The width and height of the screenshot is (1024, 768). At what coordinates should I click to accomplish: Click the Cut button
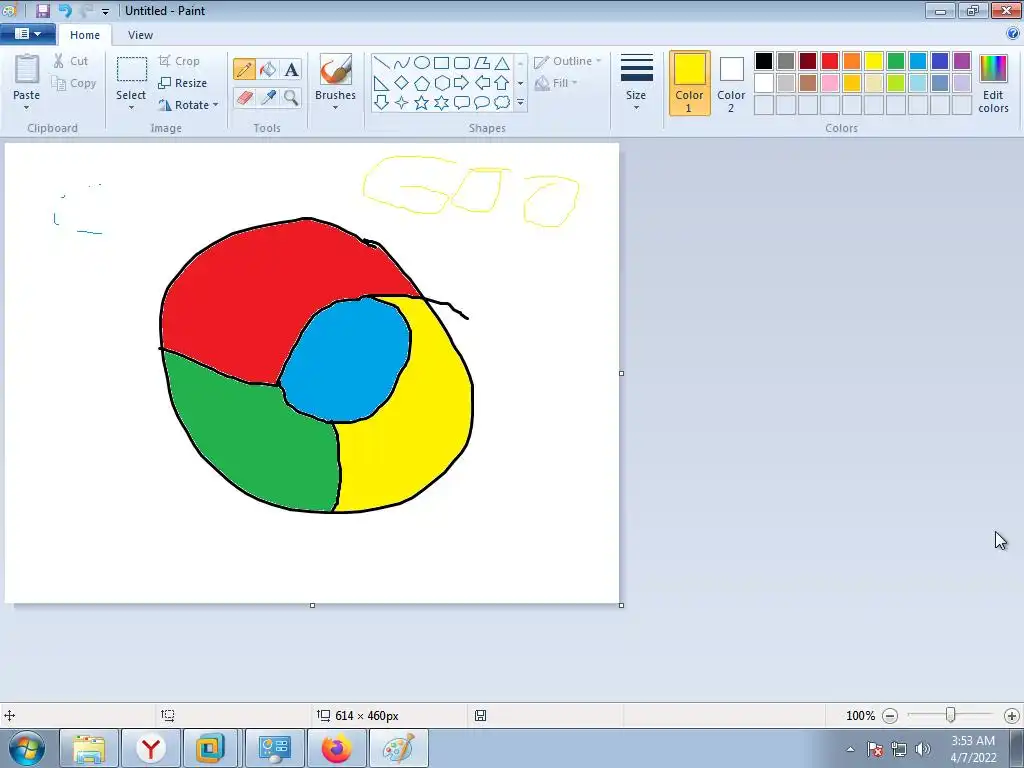[x=71, y=61]
